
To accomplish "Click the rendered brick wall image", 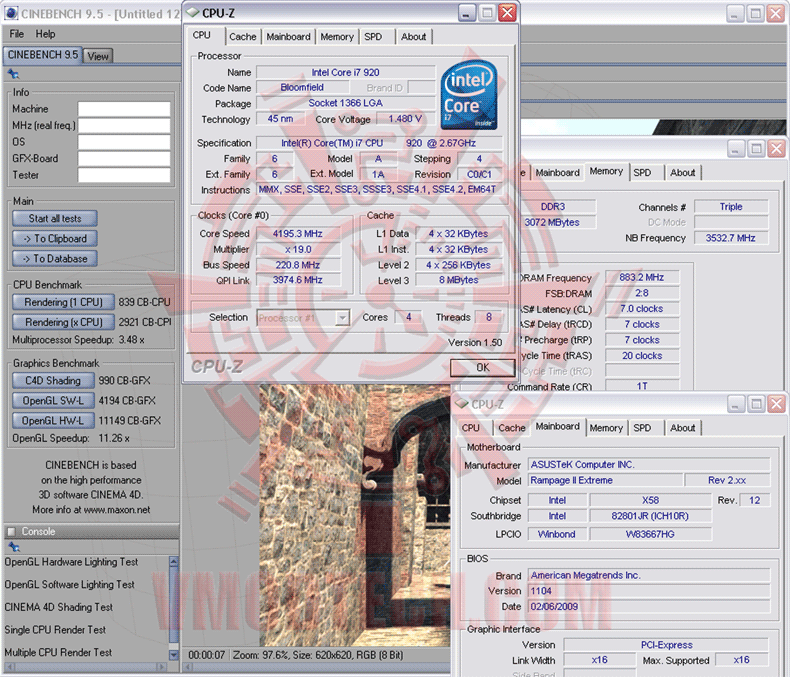I will pyautogui.click(x=355, y=515).
